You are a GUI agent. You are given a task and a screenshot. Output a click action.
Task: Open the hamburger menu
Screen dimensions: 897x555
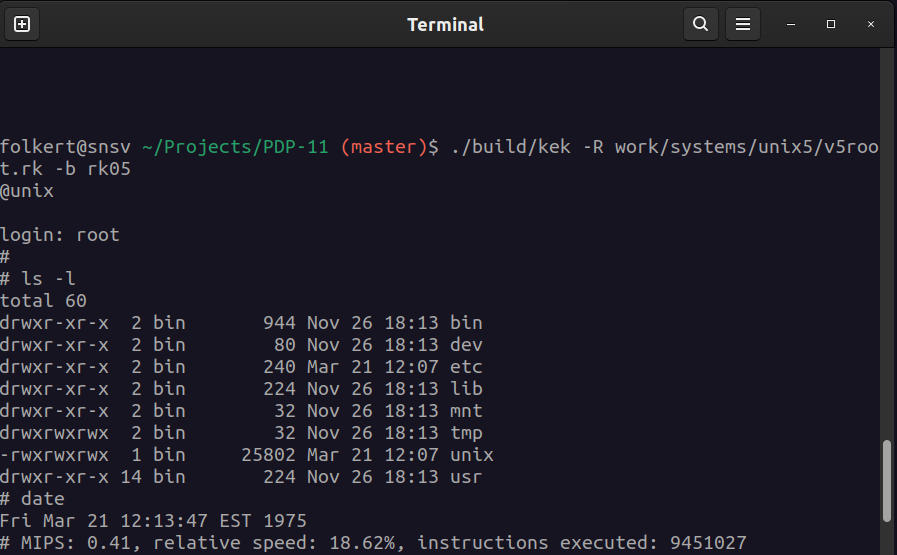(x=743, y=24)
